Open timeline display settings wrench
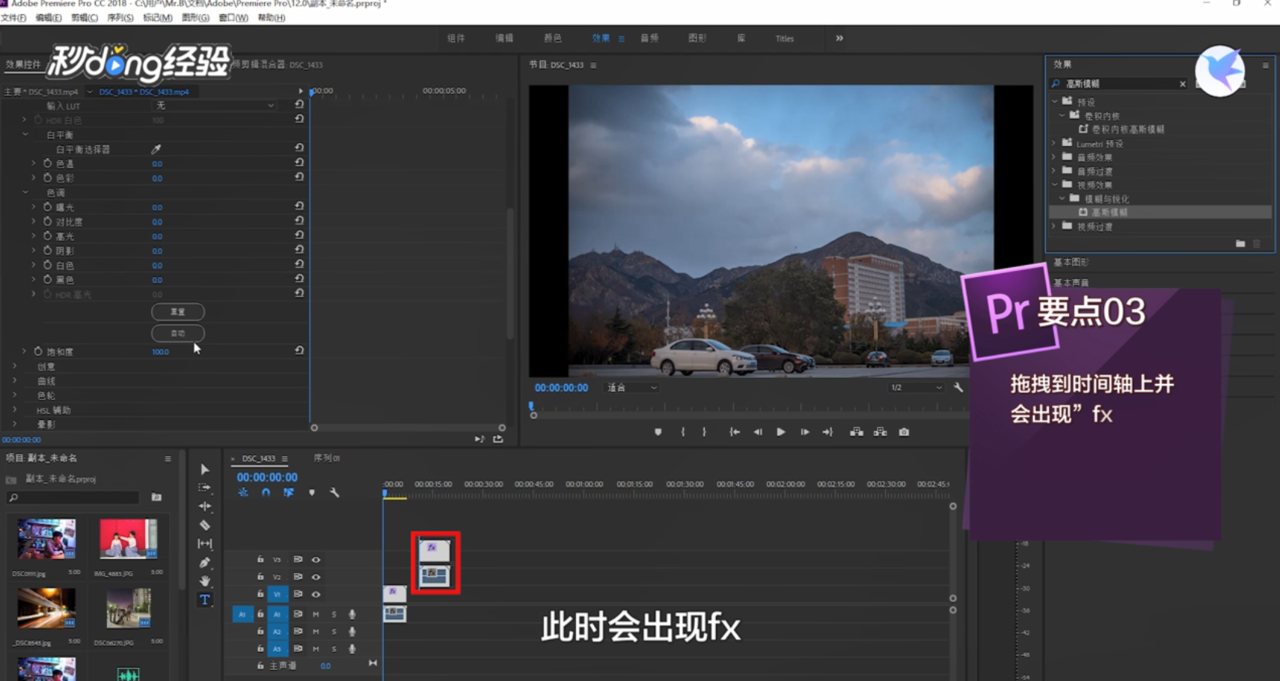The width and height of the screenshot is (1280, 681). click(334, 492)
